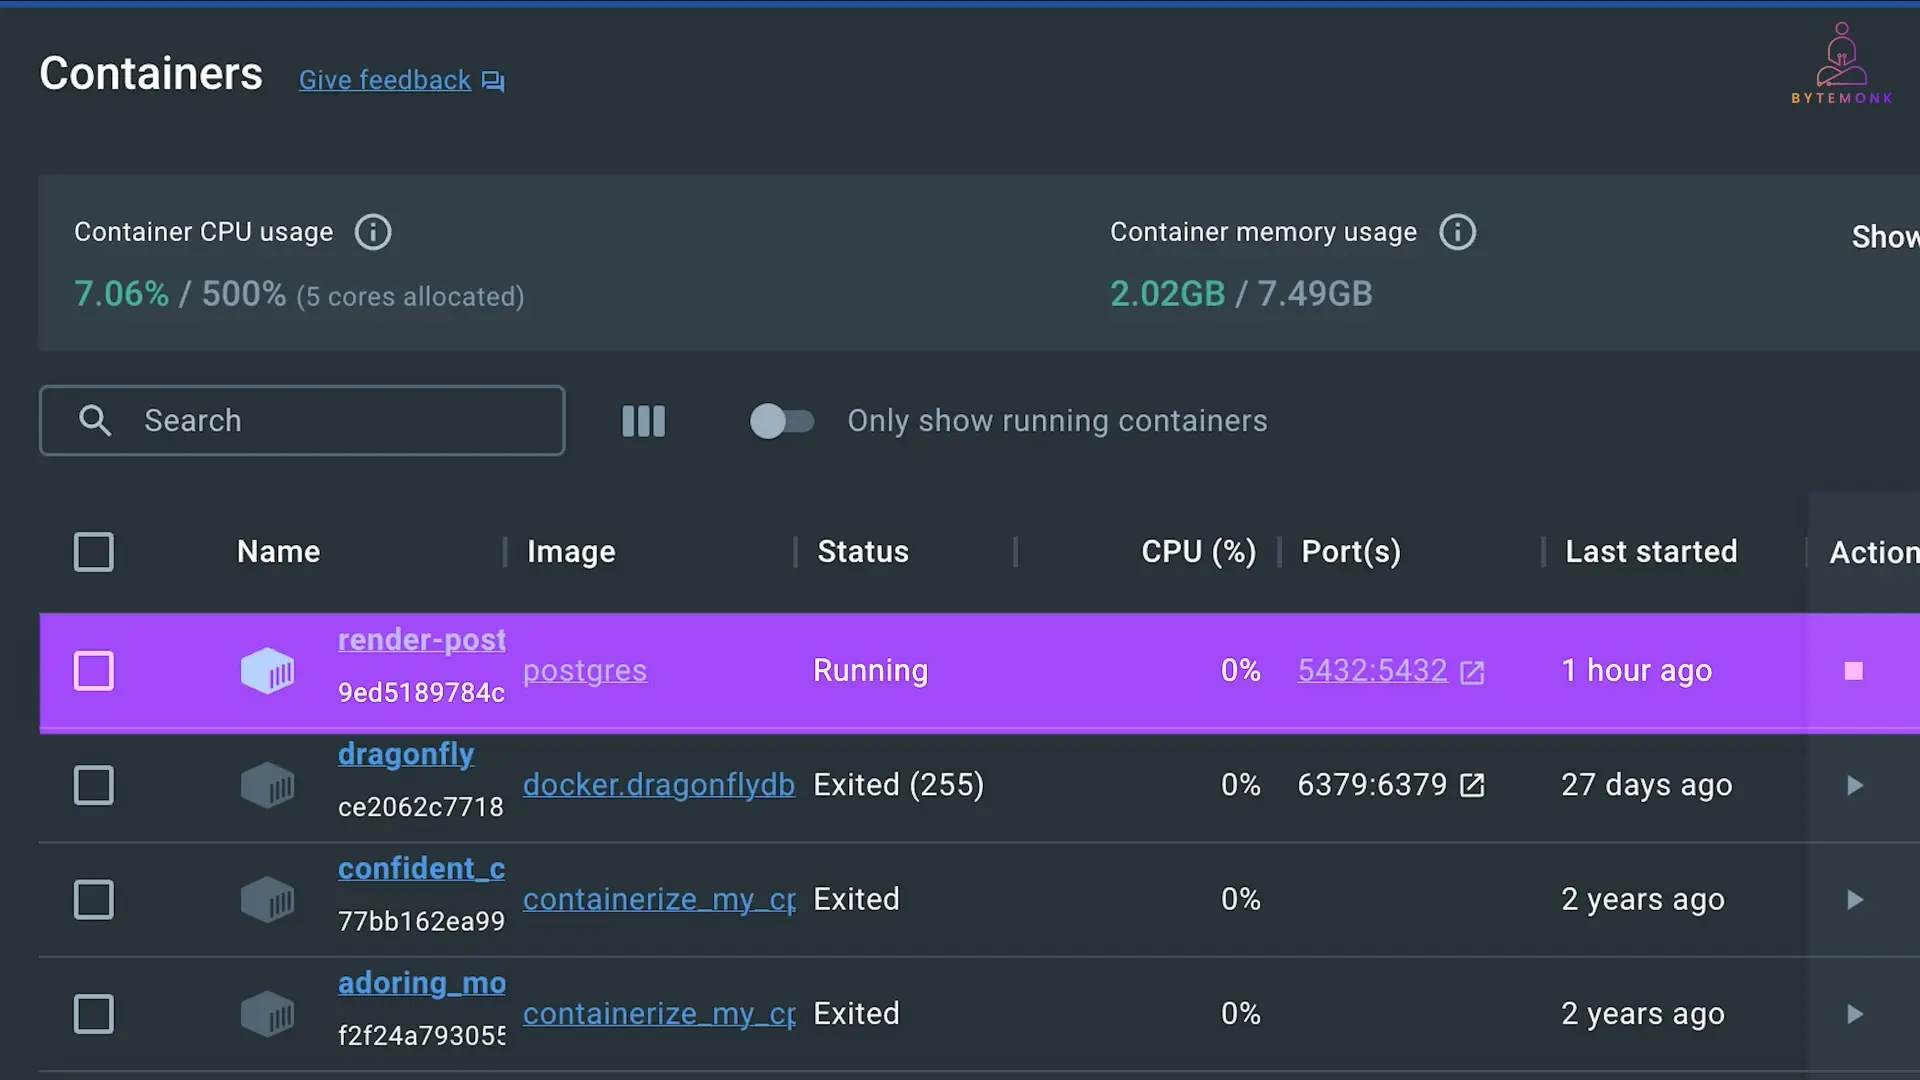Click external-link icon next to 5432:5432

[1472, 672]
